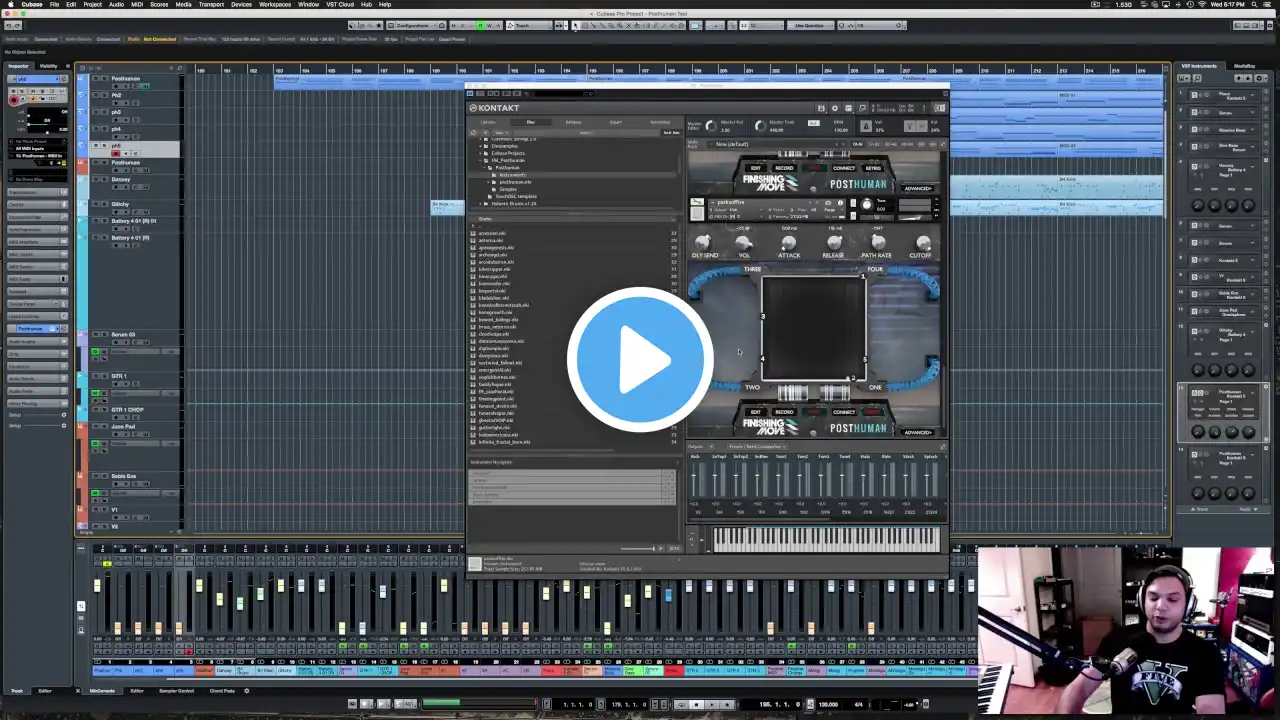Open Kontakt options gear icon
This screenshot has height=720, width=1280.
(x=835, y=108)
